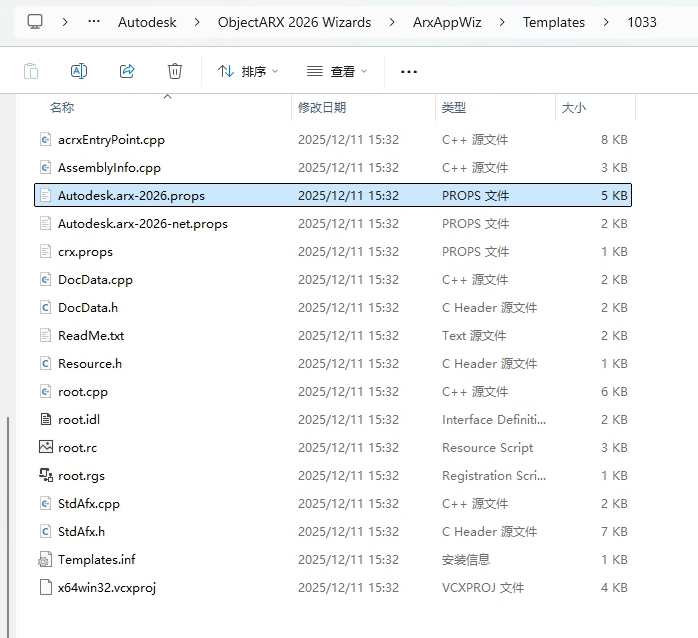
Task: Click the Paste icon in toolbar
Action: coord(31,71)
